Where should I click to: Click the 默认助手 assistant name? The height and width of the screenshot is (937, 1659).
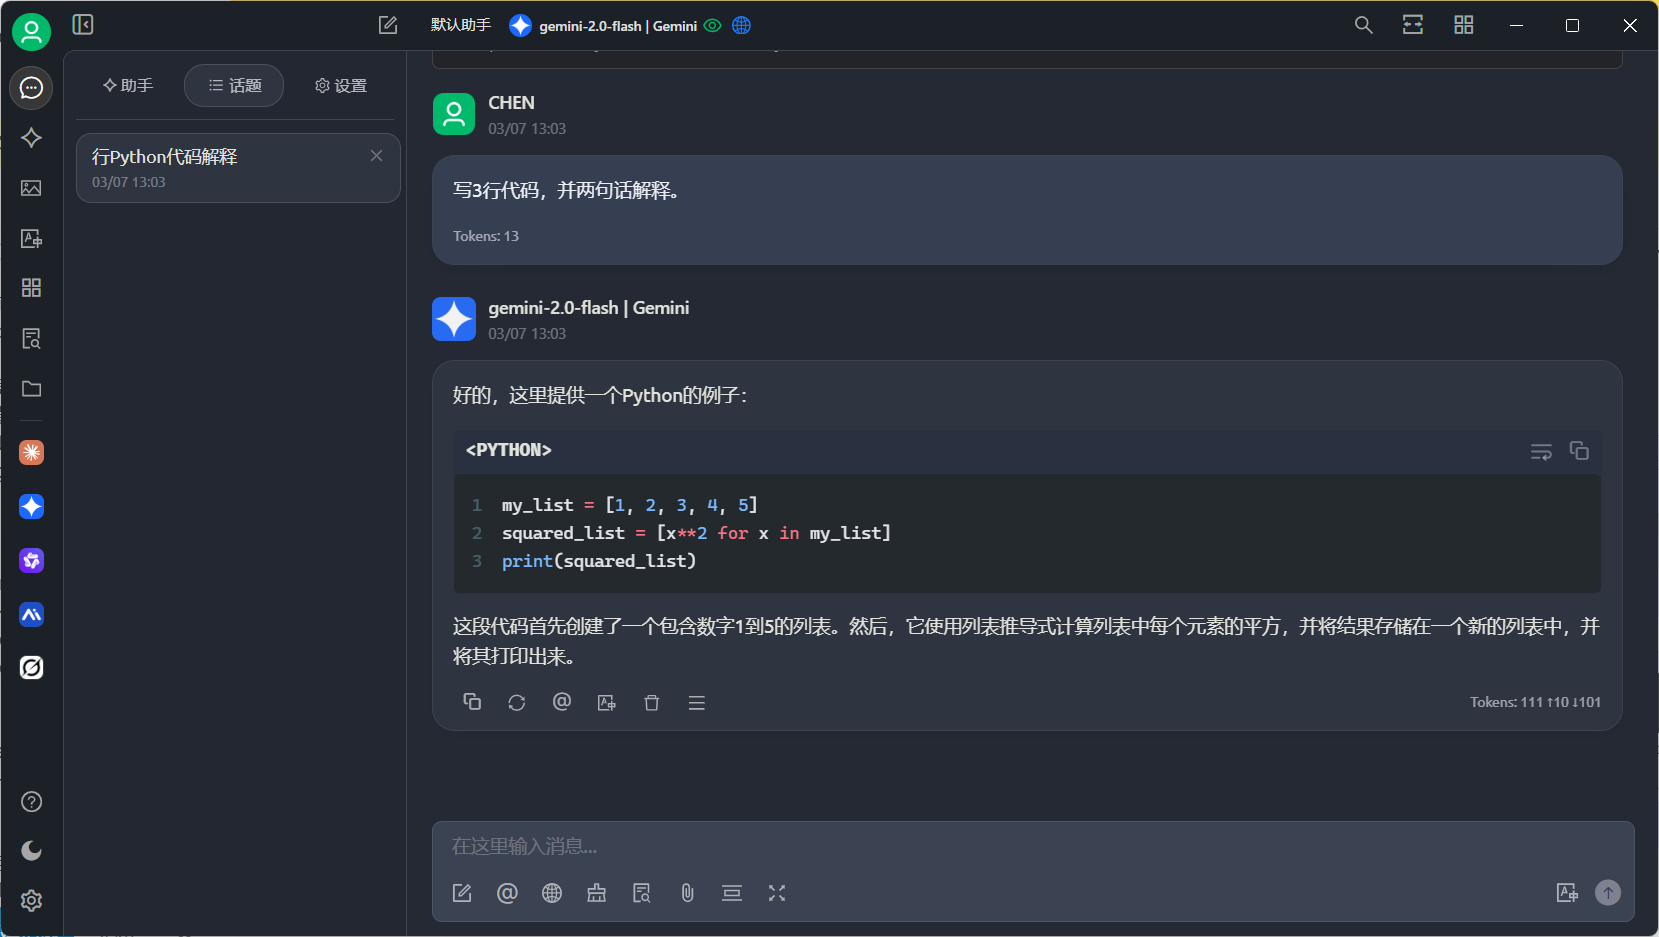tap(461, 25)
